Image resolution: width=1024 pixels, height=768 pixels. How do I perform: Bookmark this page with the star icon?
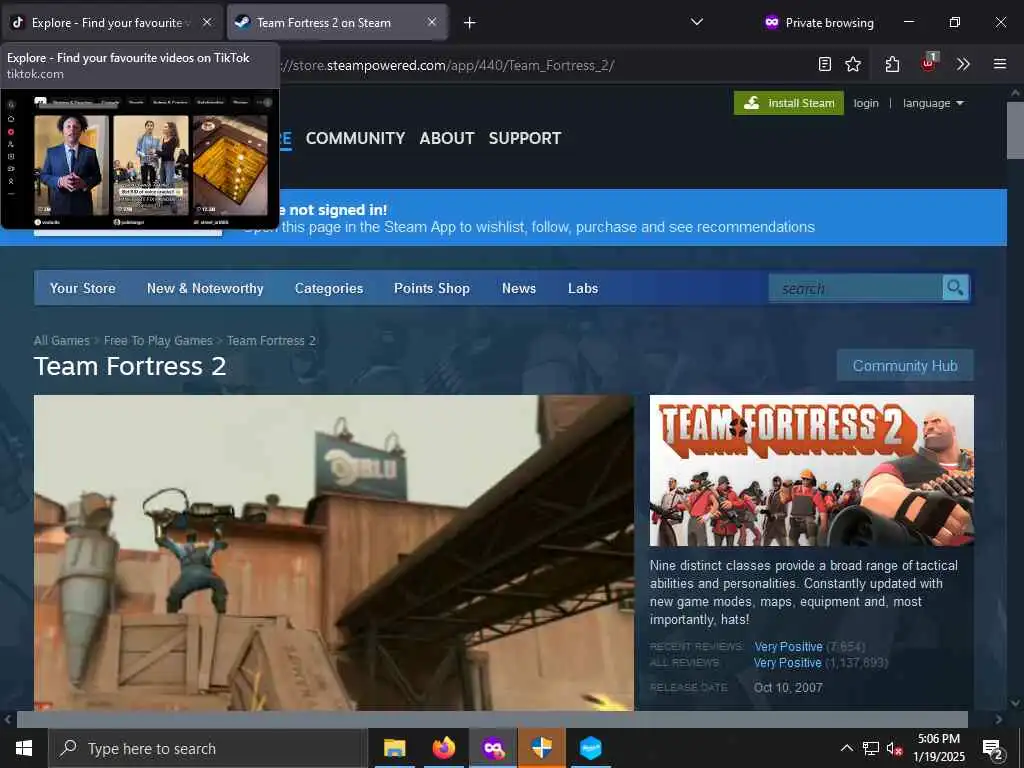[853, 64]
